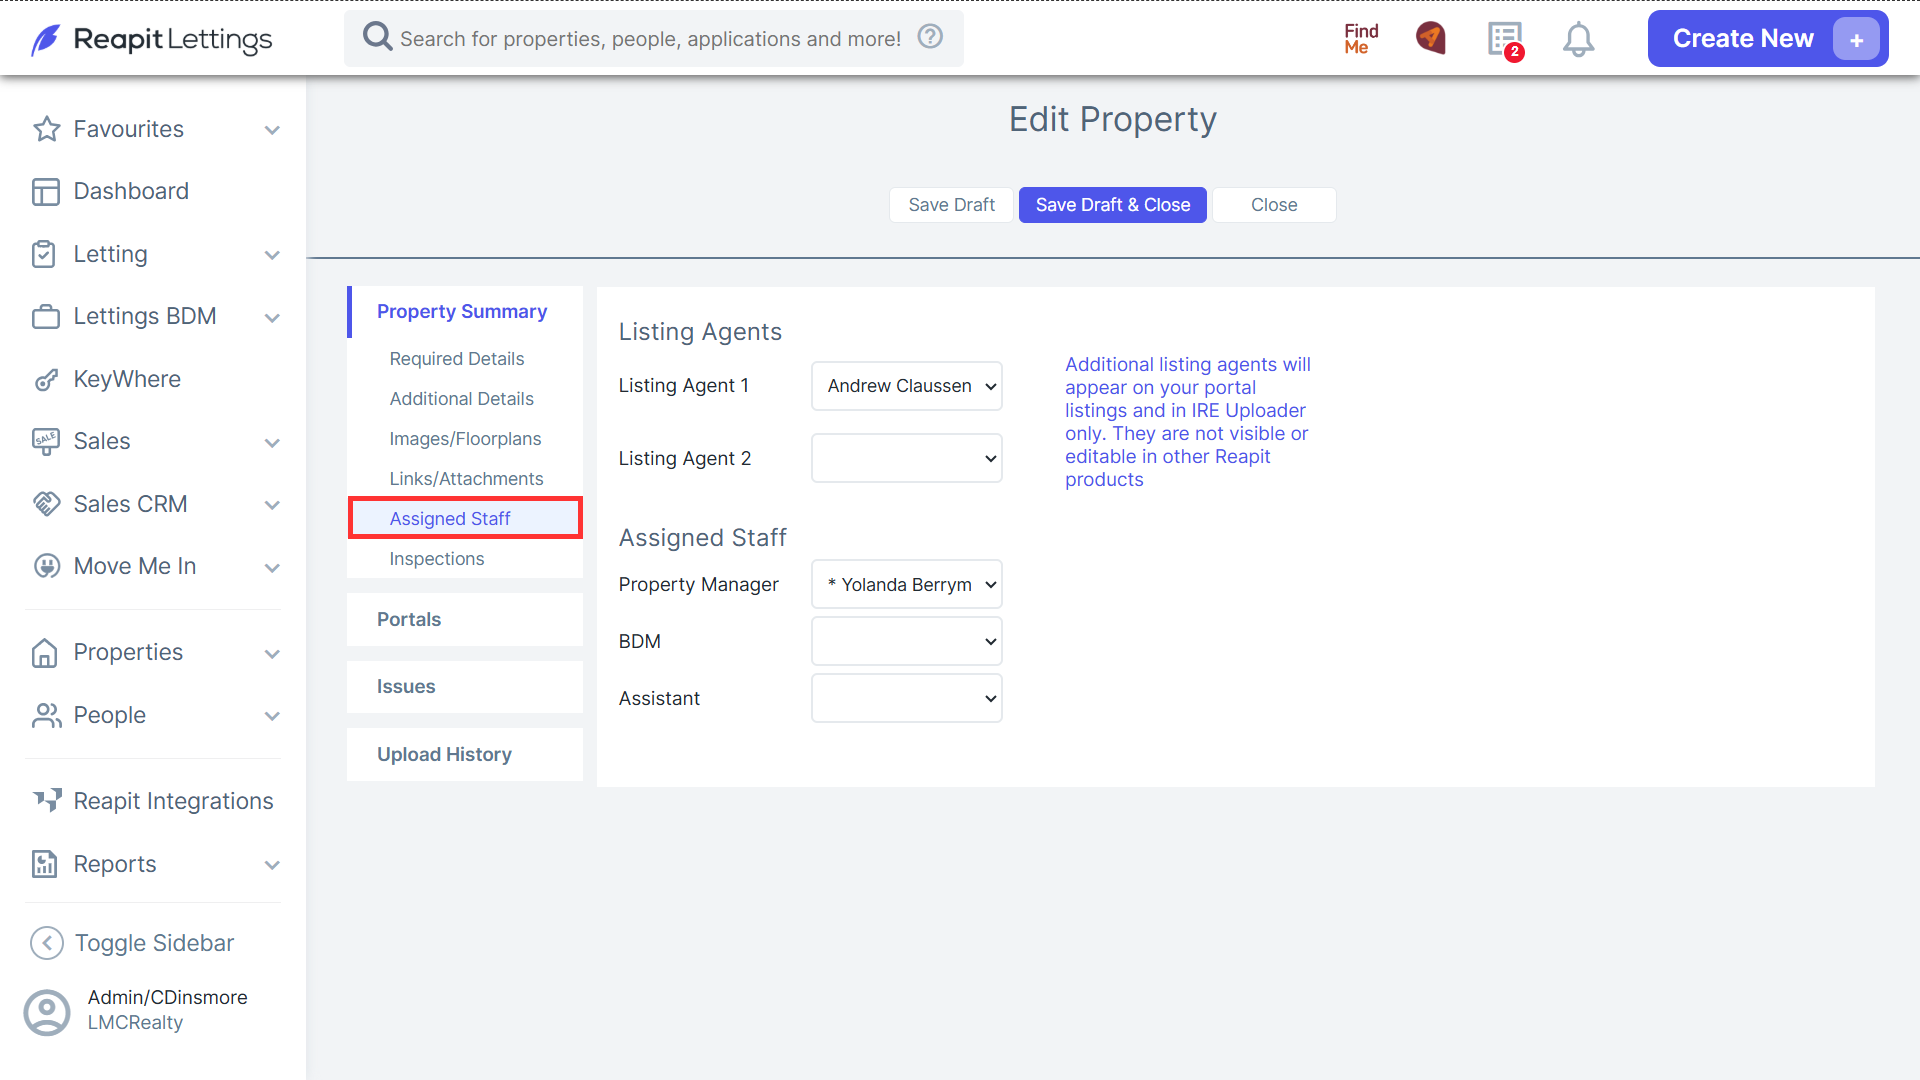The image size is (1920, 1080).
Task: Open Dashboard from the sidebar
Action: coord(130,191)
